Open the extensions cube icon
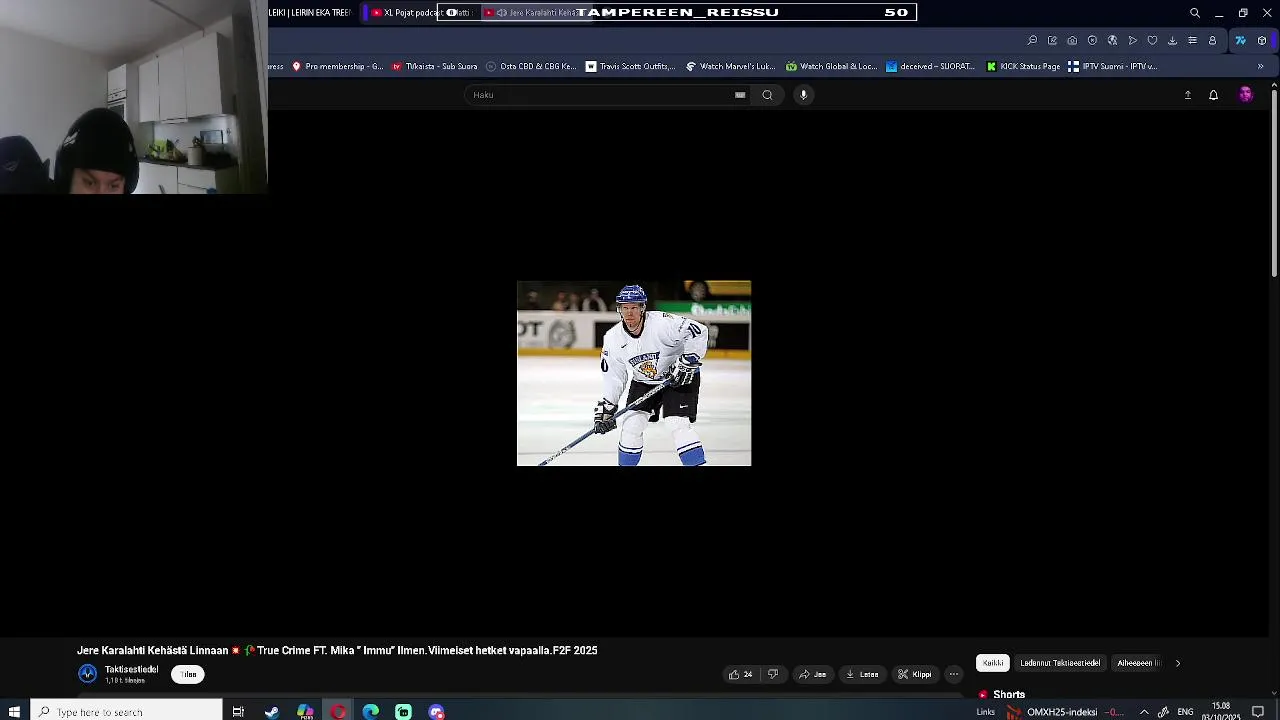Viewport: 1280px width, 720px height. tap(1262, 41)
